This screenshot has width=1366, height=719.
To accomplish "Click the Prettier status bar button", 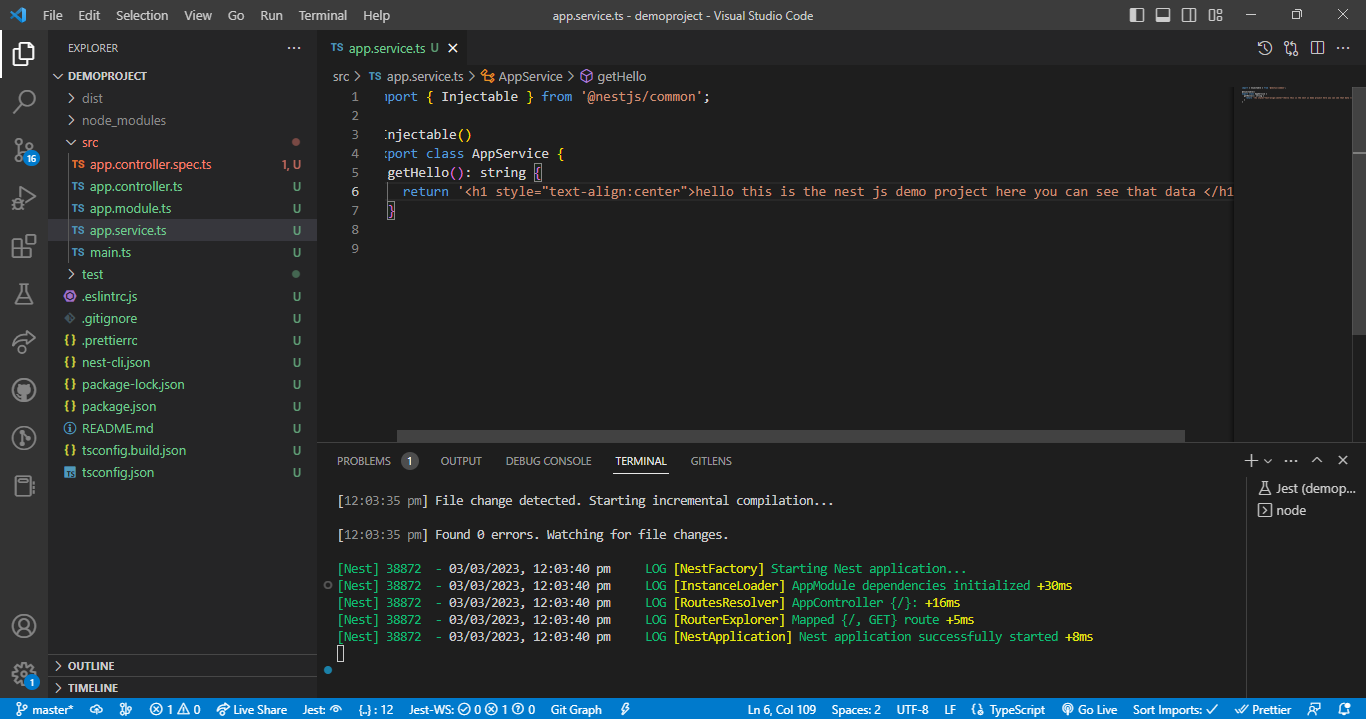I will [x=1263, y=709].
